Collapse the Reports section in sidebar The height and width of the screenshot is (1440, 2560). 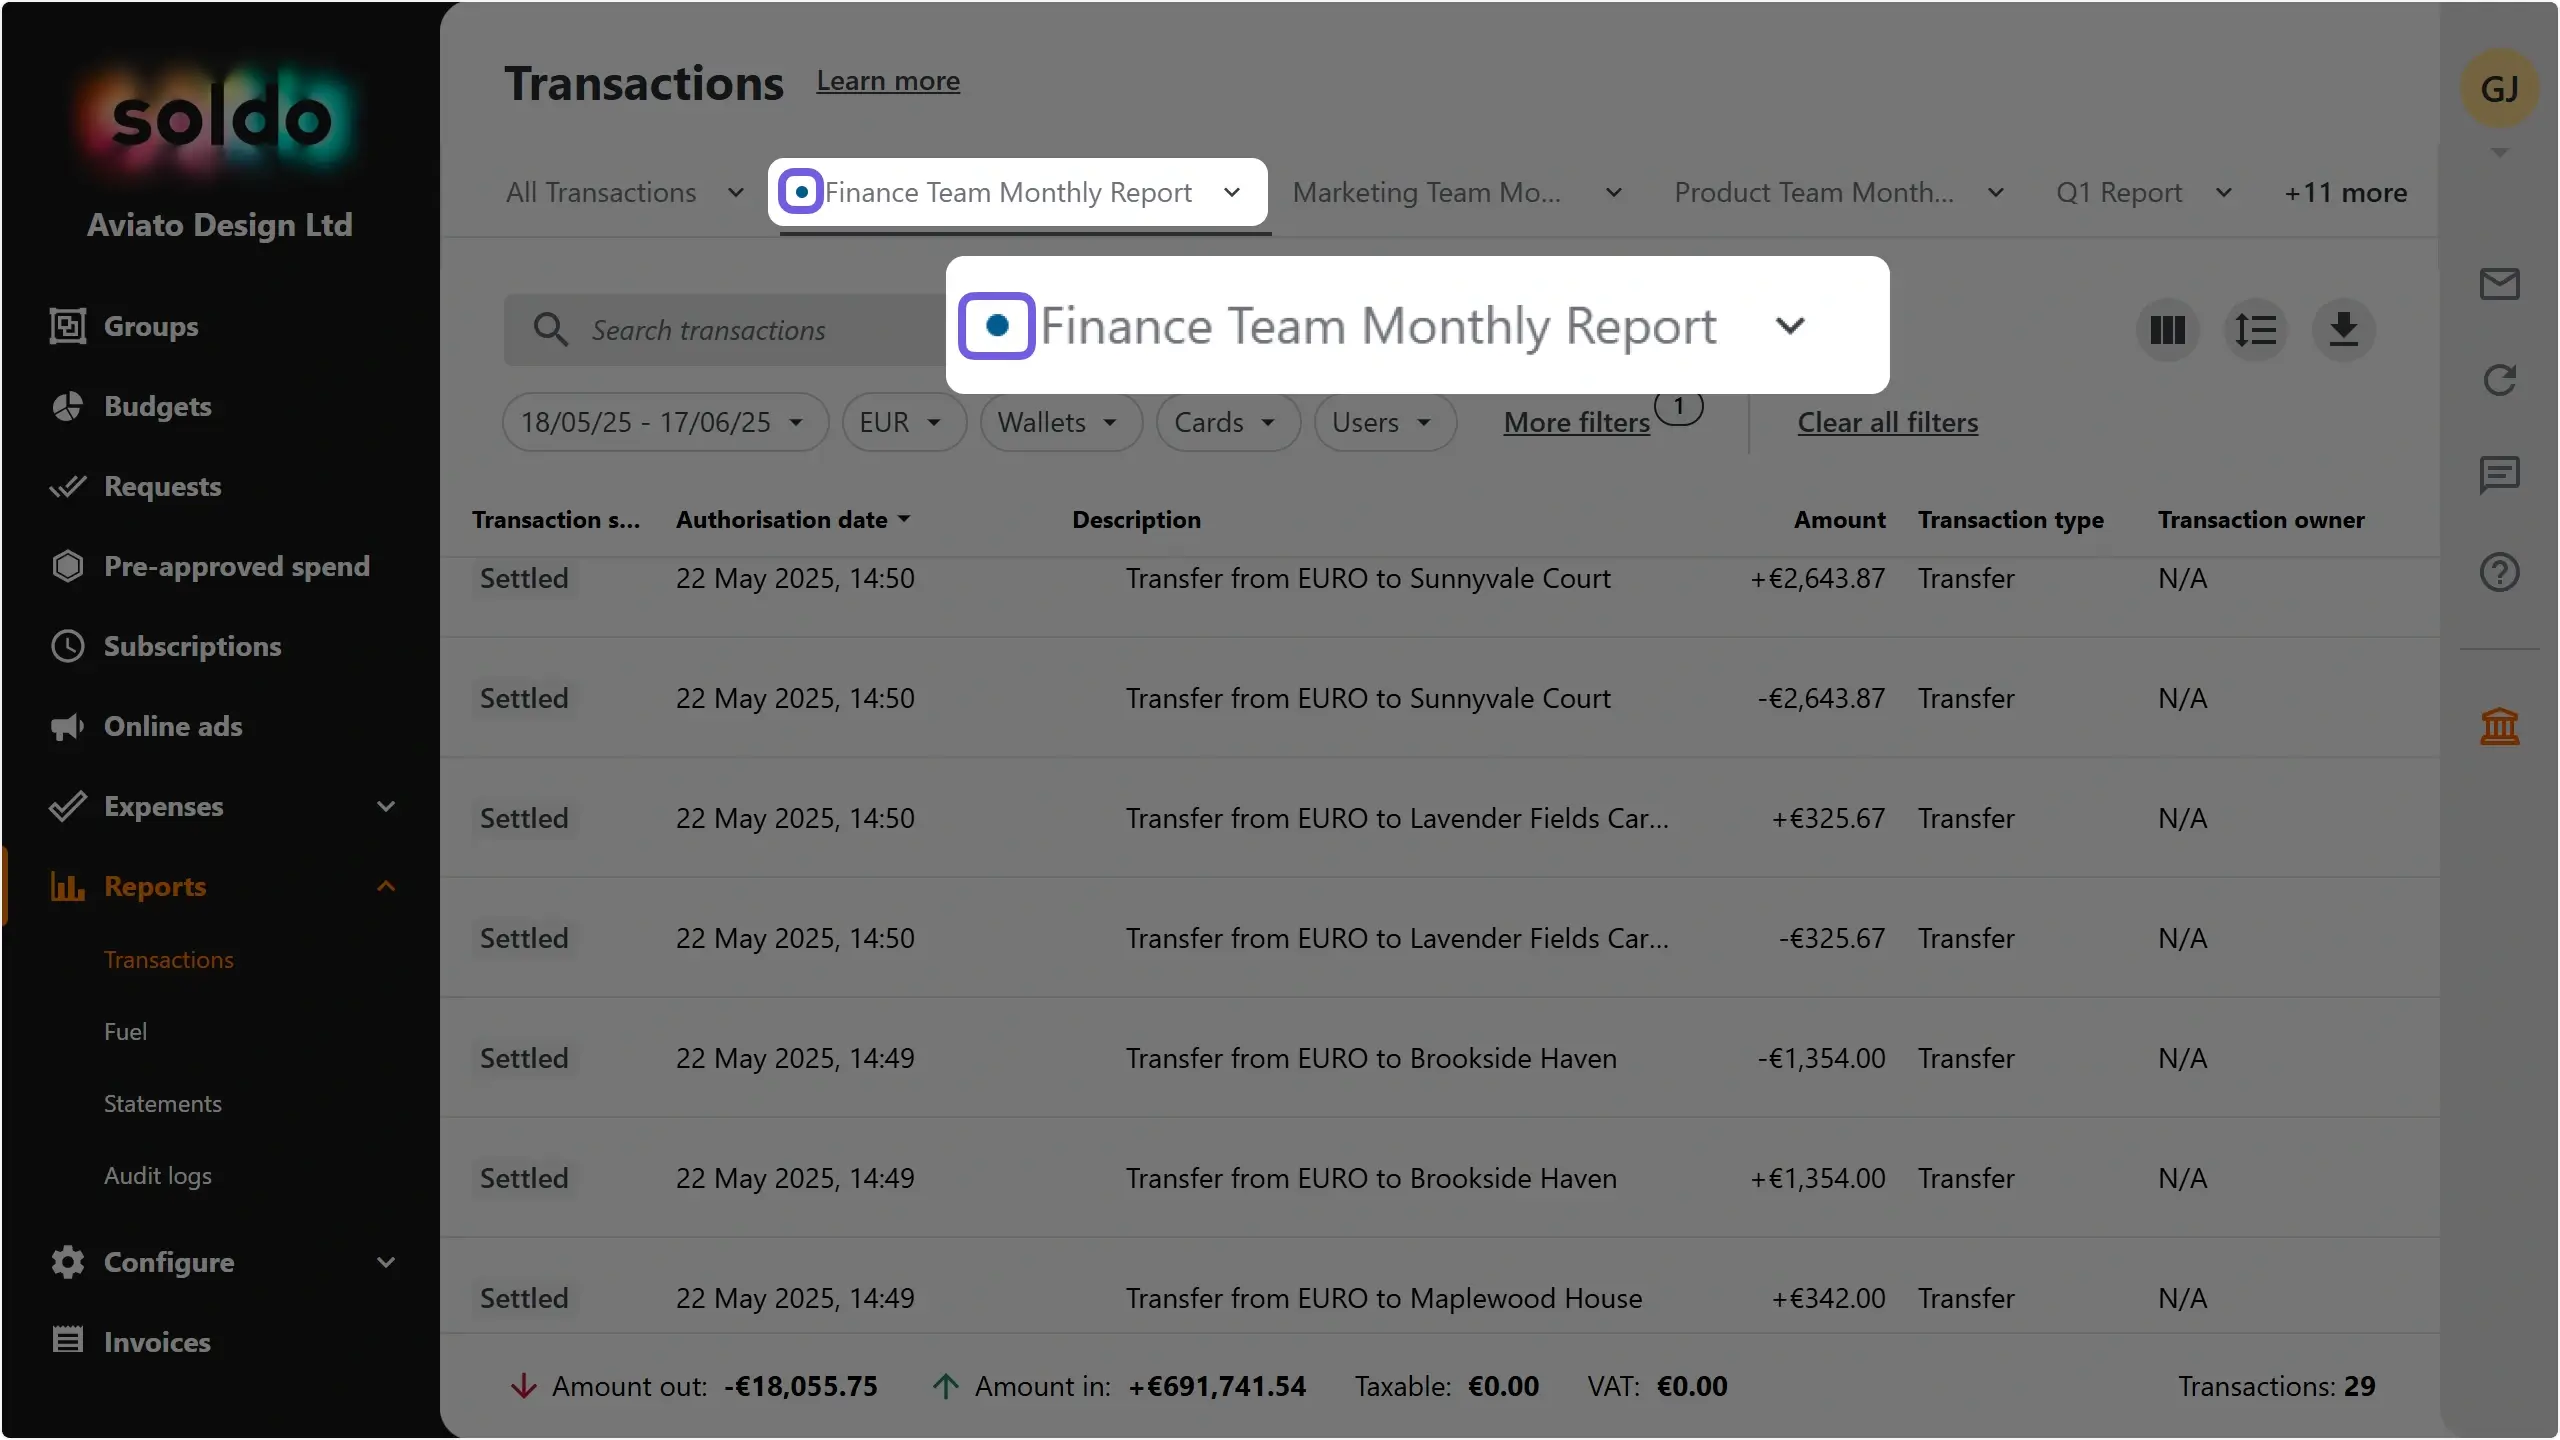pyautogui.click(x=386, y=886)
